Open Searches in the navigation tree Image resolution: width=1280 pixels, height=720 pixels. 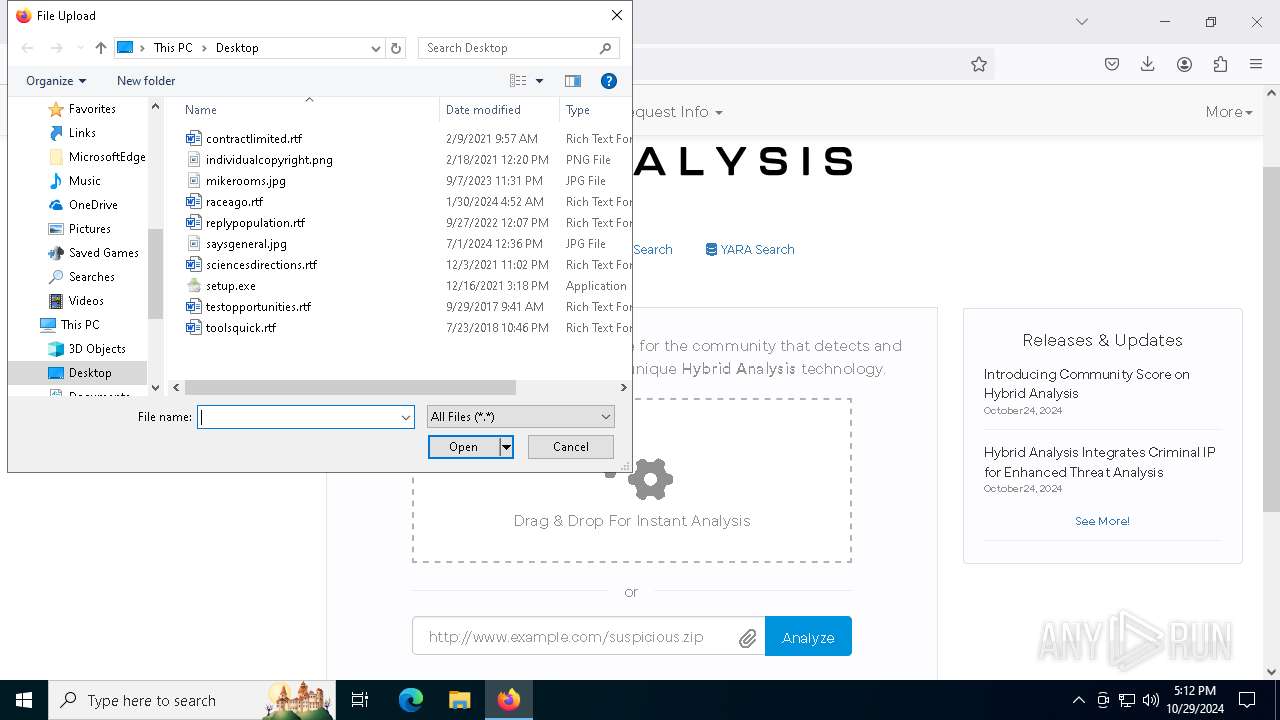coord(91,277)
